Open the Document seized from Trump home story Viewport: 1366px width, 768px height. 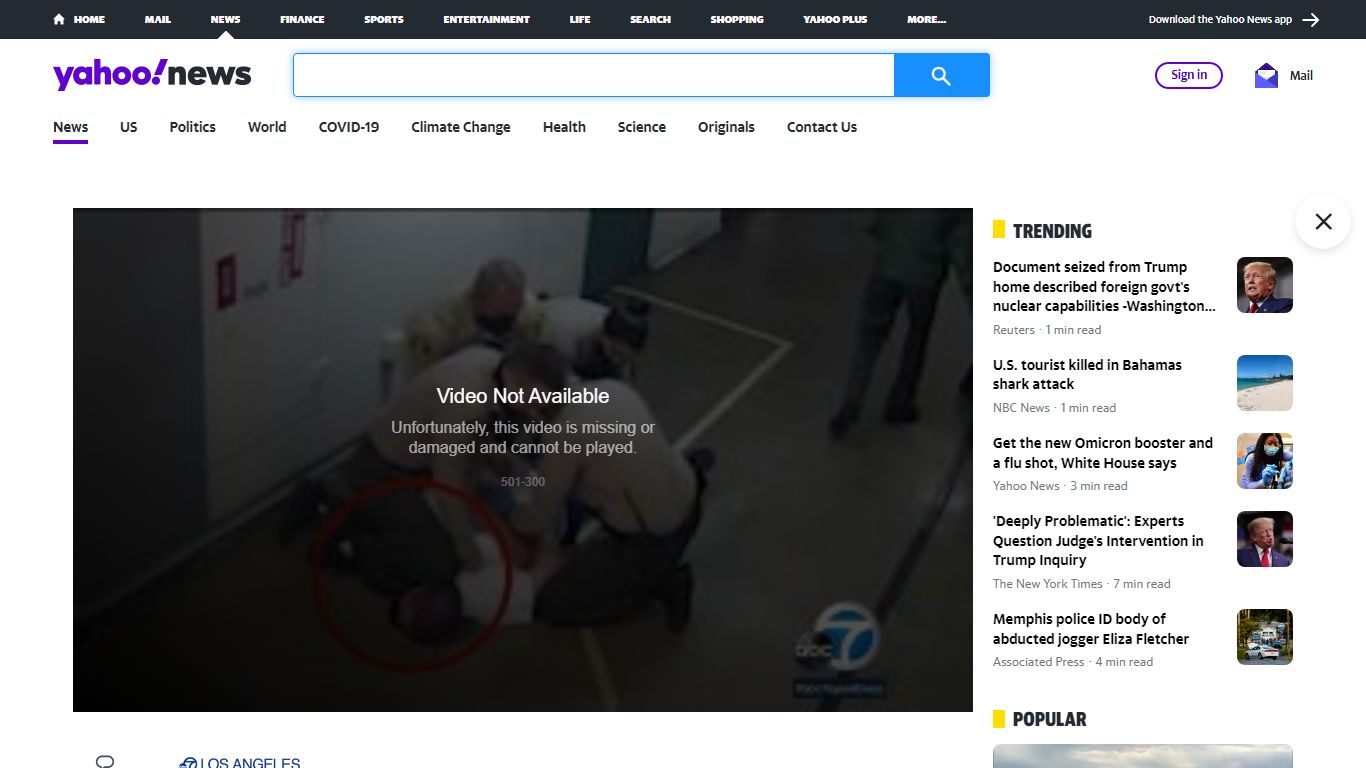(1104, 287)
